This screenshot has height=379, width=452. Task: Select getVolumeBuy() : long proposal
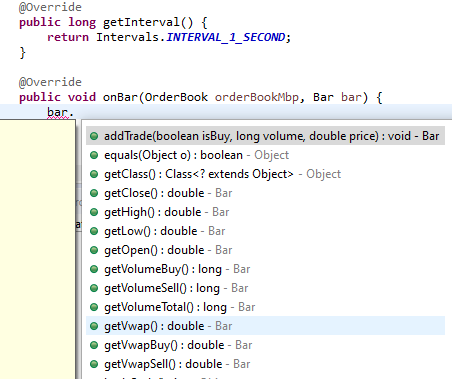pos(265,269)
